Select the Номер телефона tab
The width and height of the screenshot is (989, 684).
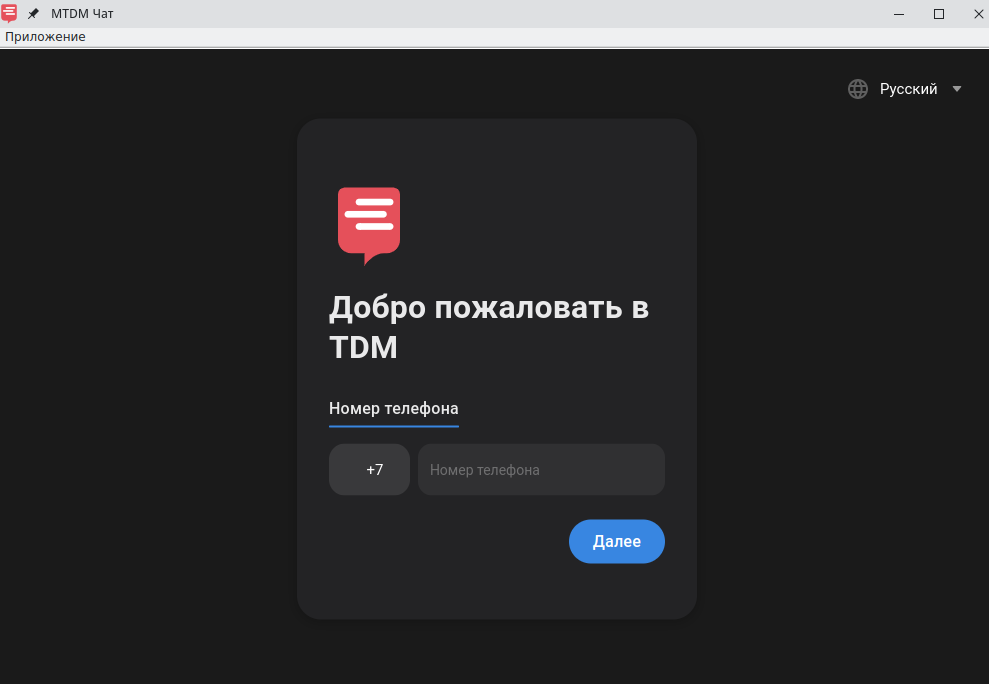click(x=394, y=408)
